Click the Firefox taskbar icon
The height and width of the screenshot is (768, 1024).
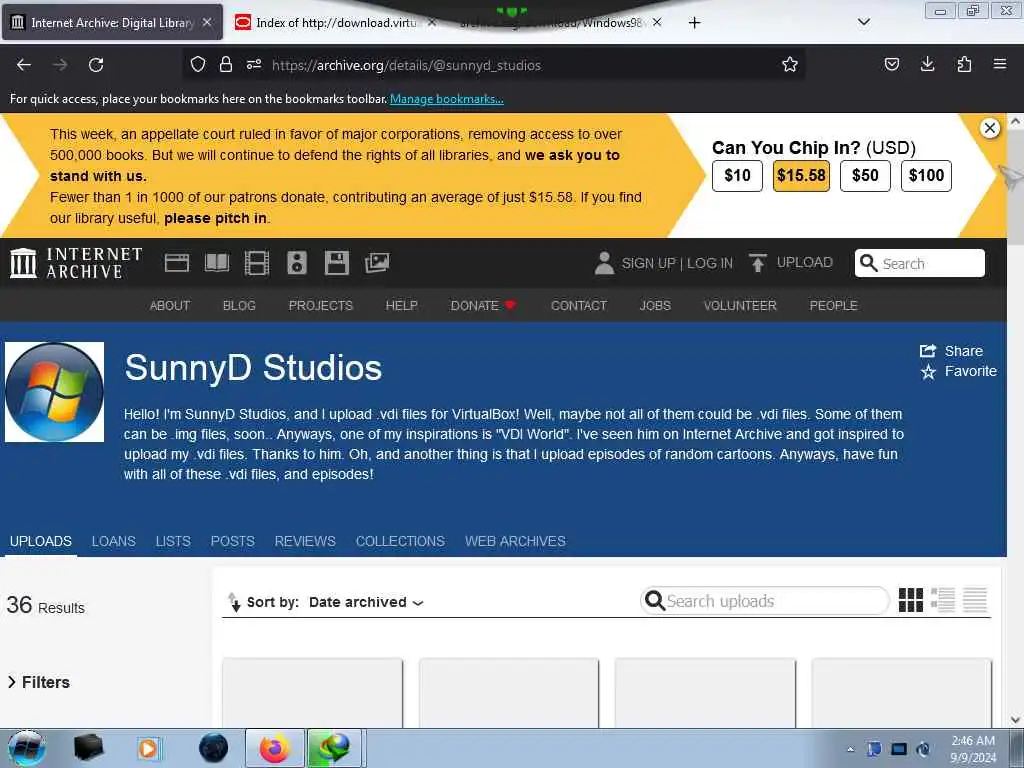point(274,748)
